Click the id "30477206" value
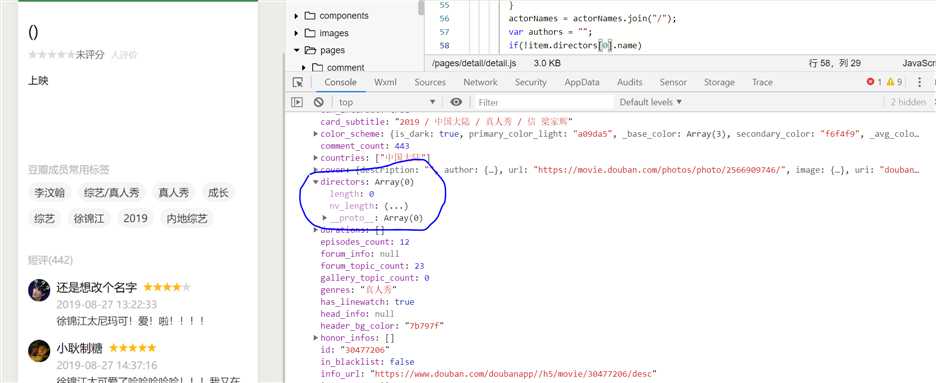The height and width of the screenshot is (383, 936). click(x=365, y=350)
